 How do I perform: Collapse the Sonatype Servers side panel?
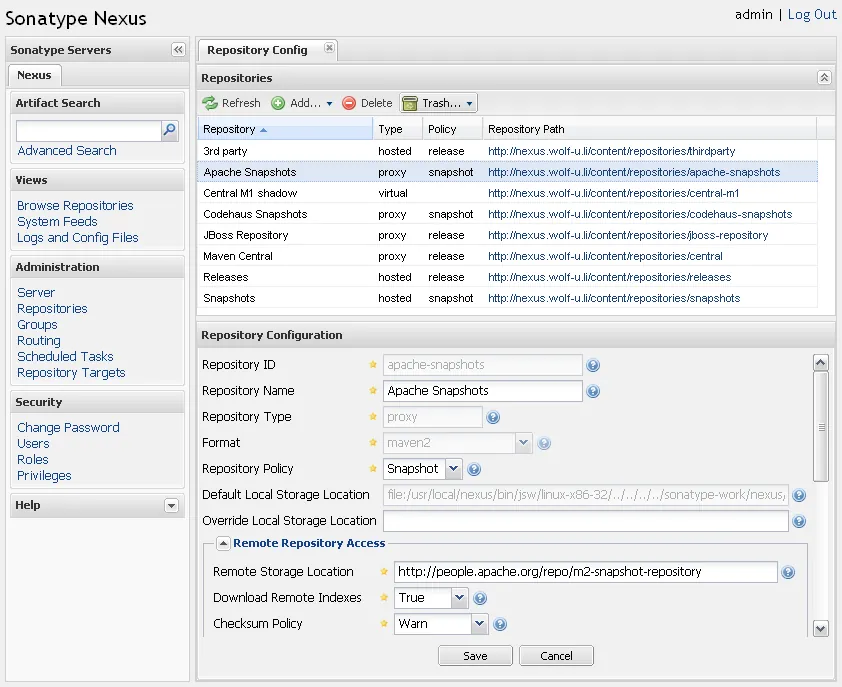coord(178,50)
